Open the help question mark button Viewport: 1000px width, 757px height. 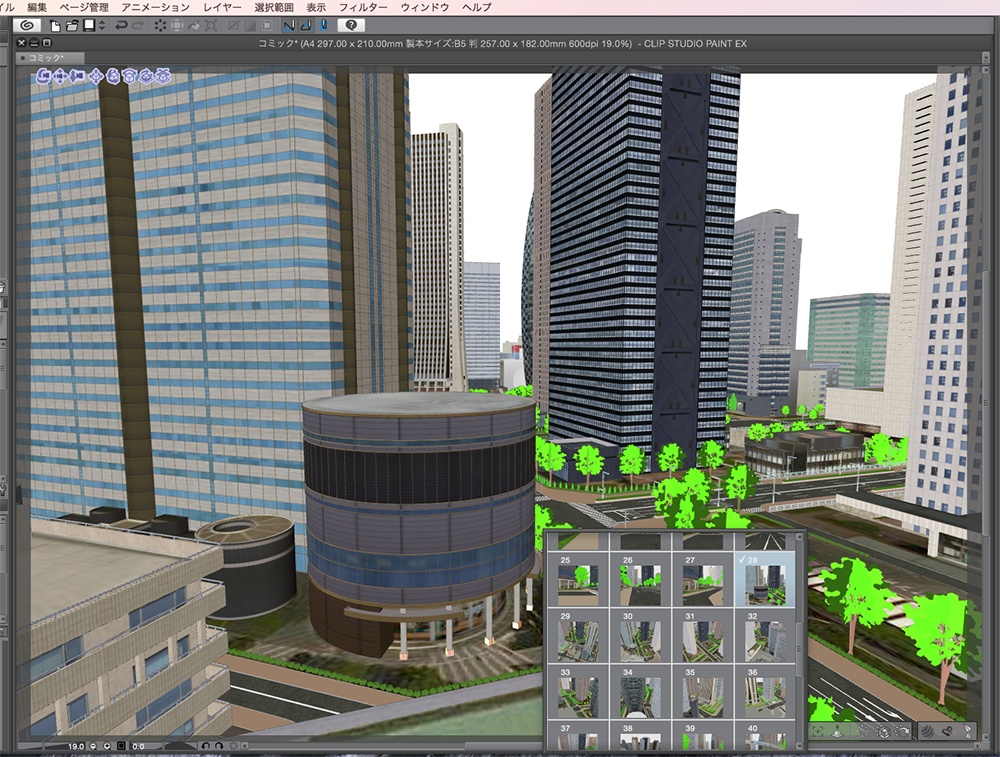351,26
